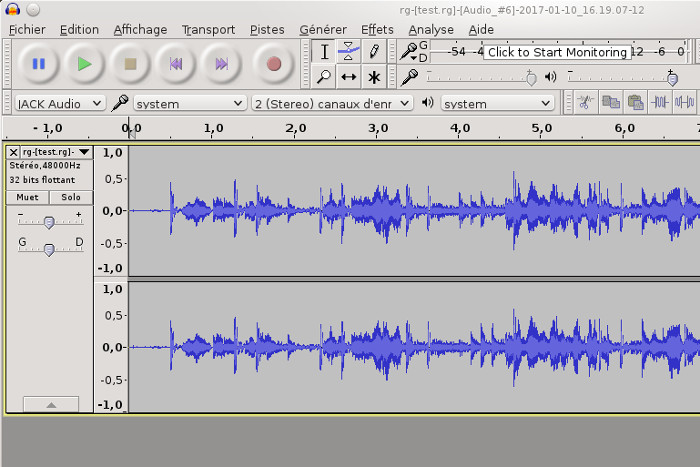The width and height of the screenshot is (700, 467).
Task: Open the Générer menu
Action: [323, 29]
